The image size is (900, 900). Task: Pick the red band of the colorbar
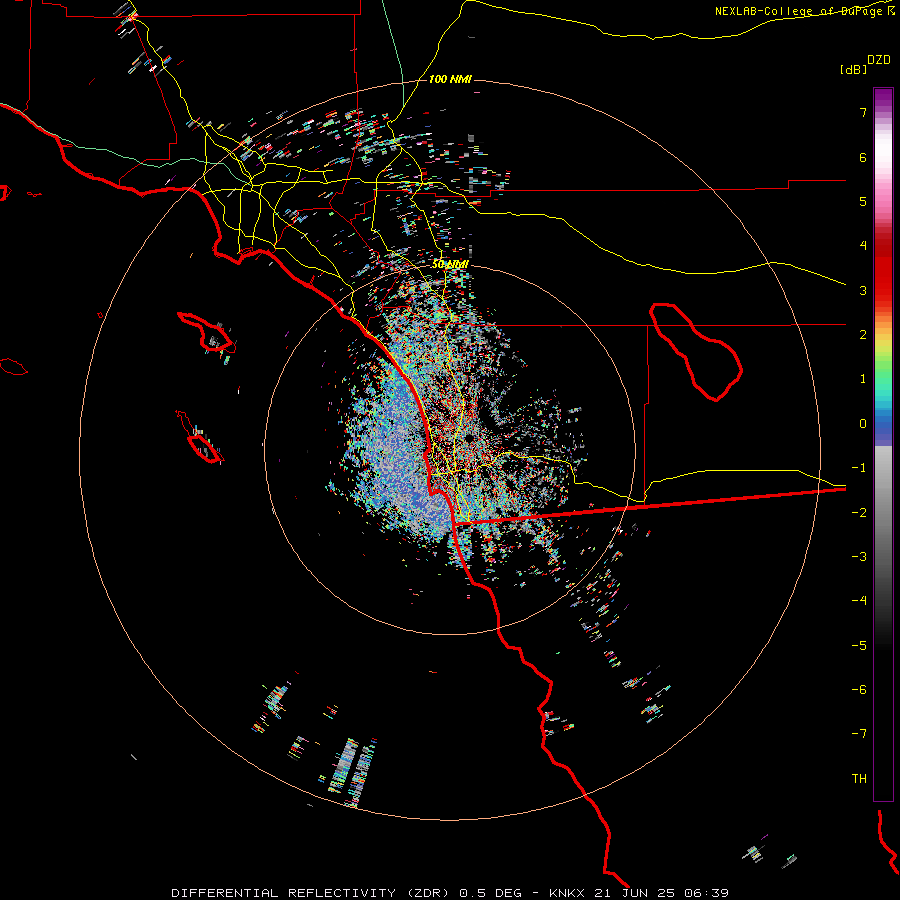tap(883, 273)
